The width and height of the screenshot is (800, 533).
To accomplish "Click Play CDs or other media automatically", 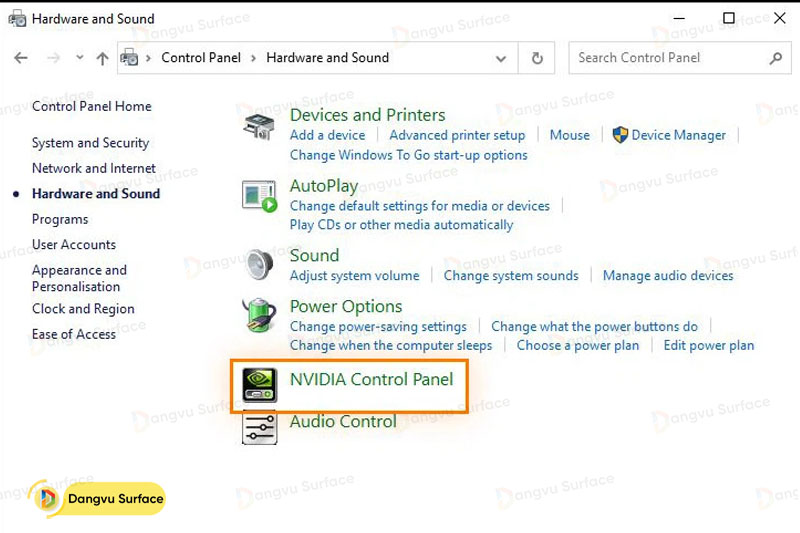I will [x=402, y=225].
